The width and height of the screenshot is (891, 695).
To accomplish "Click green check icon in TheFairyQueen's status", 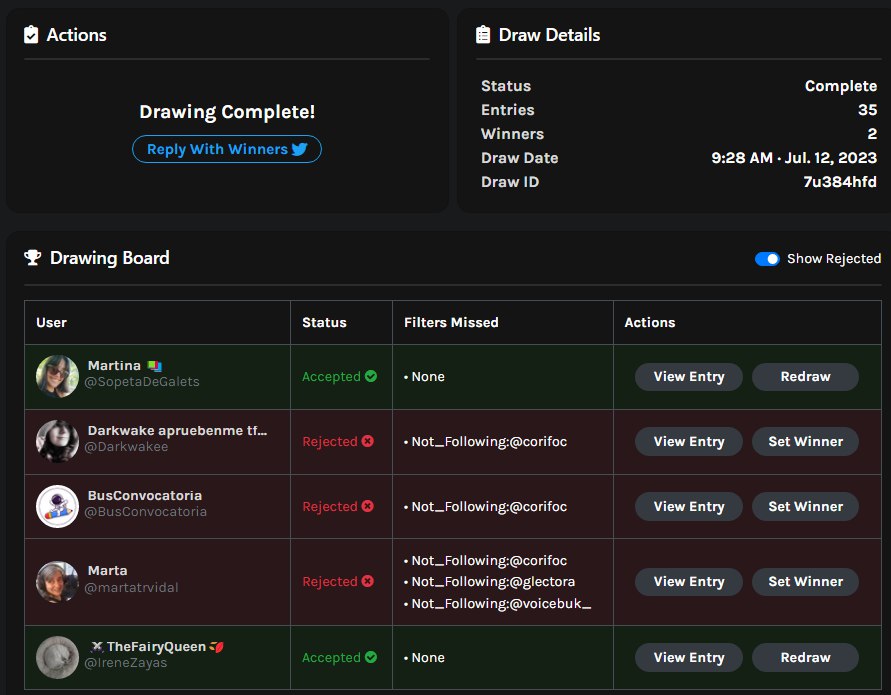I will [x=371, y=657].
